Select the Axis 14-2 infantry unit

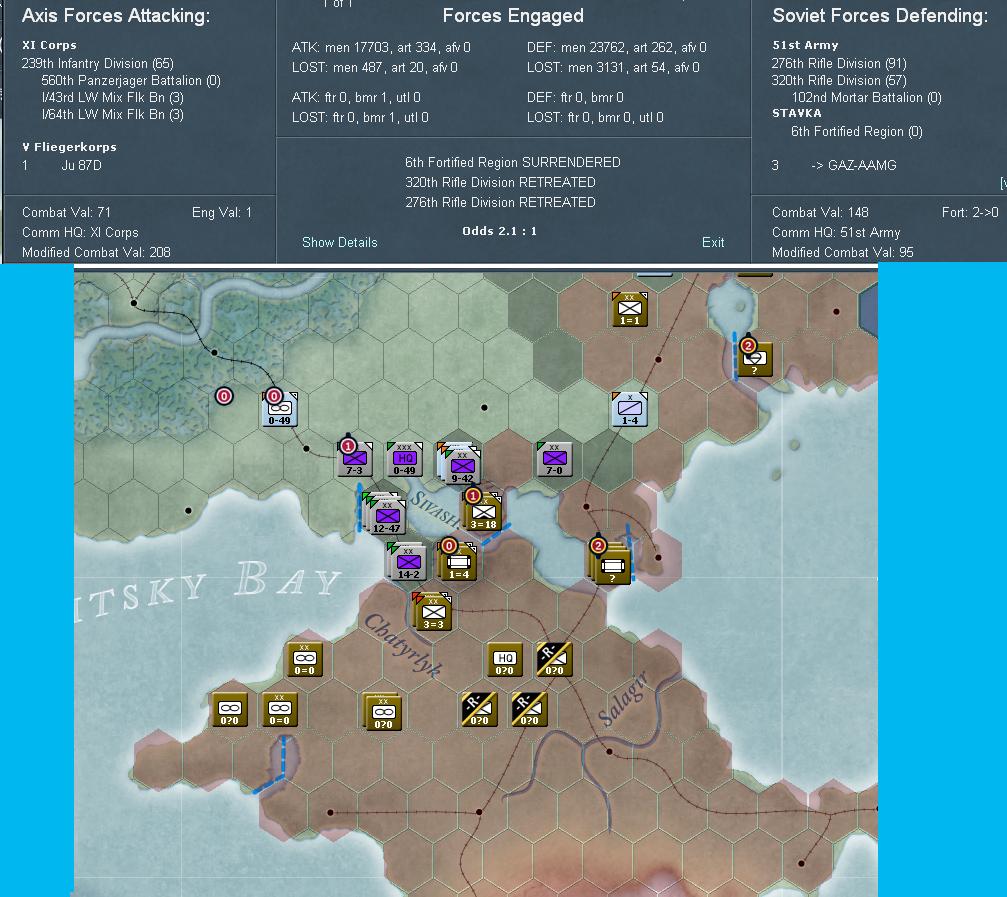tap(408, 562)
